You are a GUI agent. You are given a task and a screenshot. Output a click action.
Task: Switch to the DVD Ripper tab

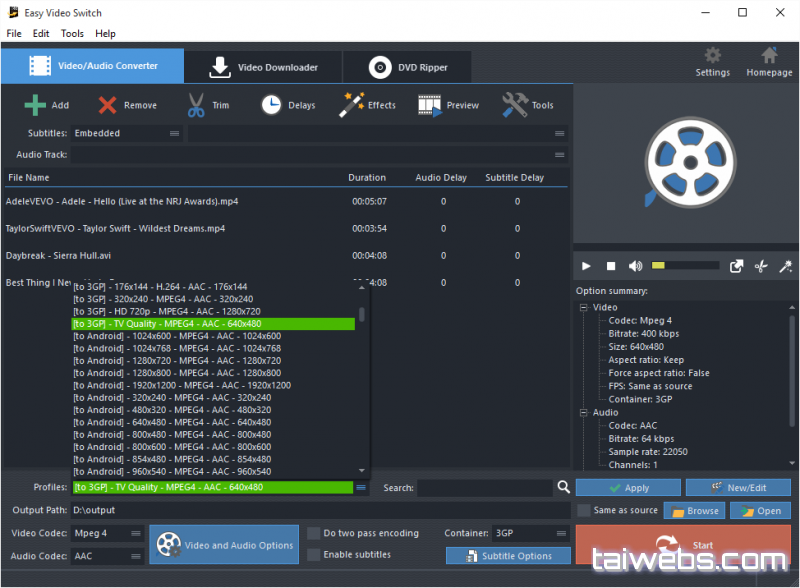[x=408, y=67]
